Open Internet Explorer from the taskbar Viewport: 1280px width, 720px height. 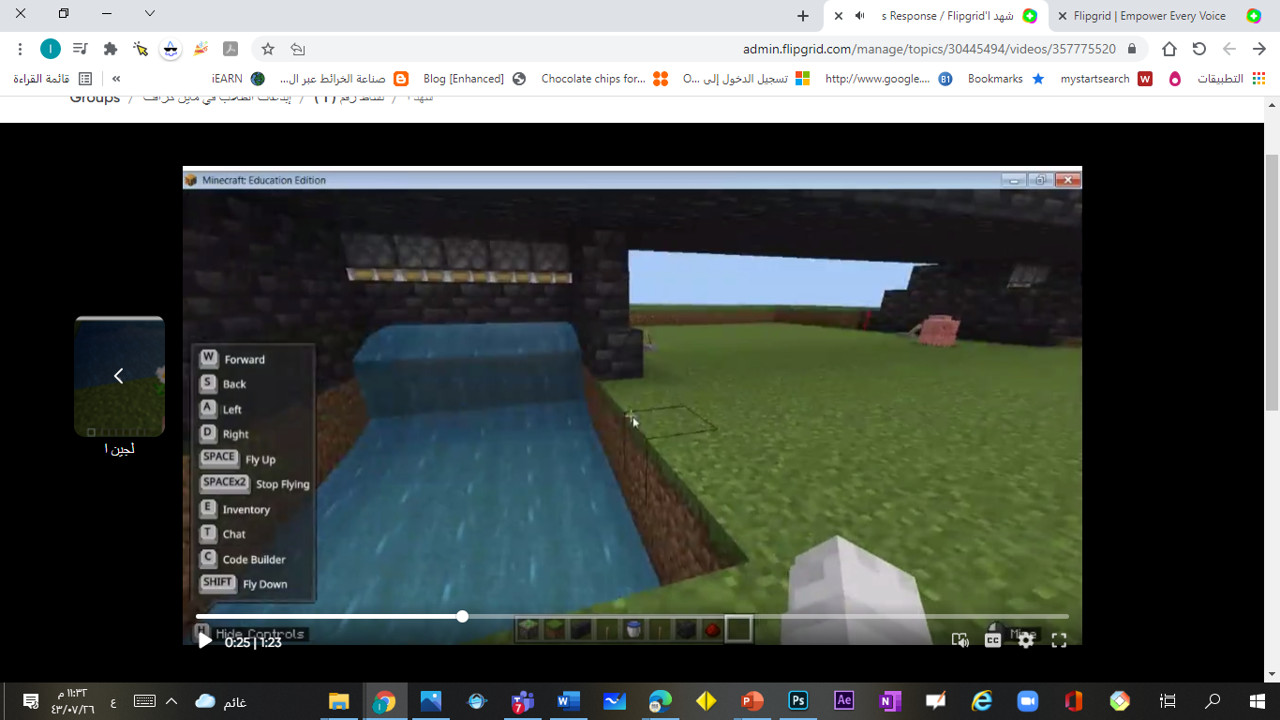point(982,701)
